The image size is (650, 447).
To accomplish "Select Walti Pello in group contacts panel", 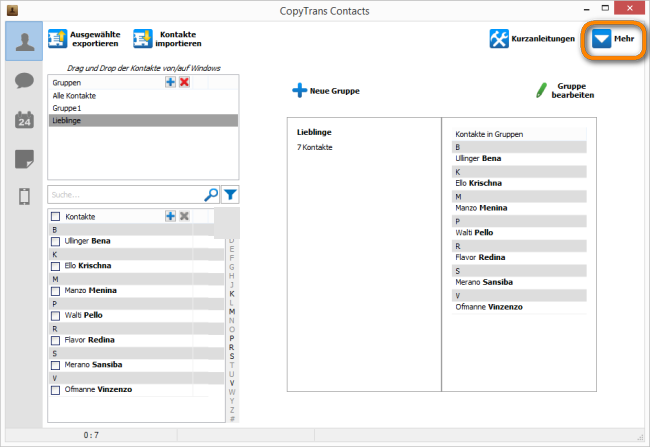I will pyautogui.click(x=519, y=233).
